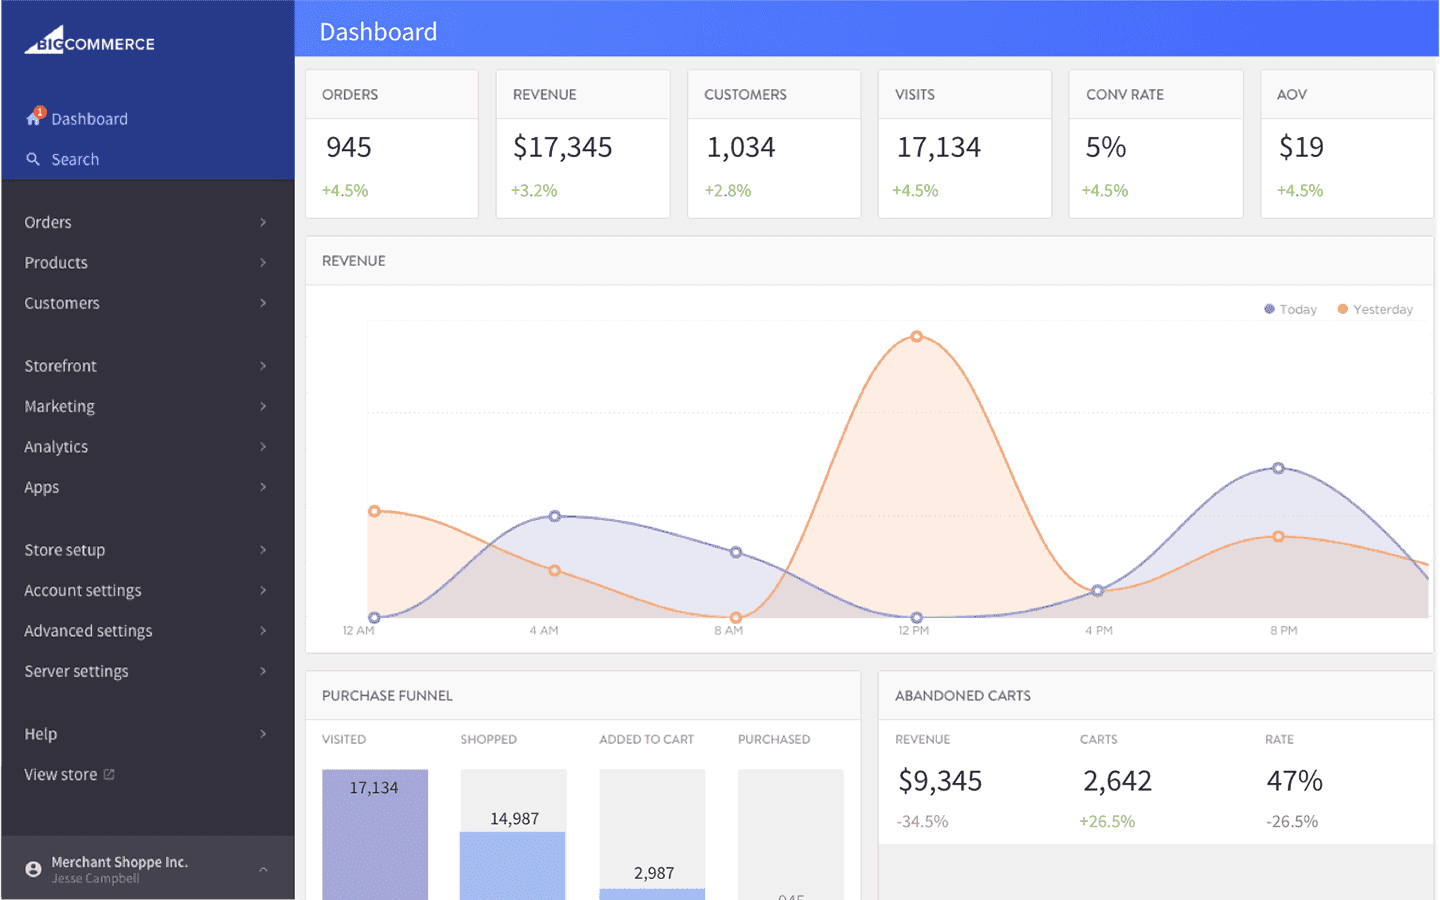Click the BigCommerce logo

coord(90,42)
